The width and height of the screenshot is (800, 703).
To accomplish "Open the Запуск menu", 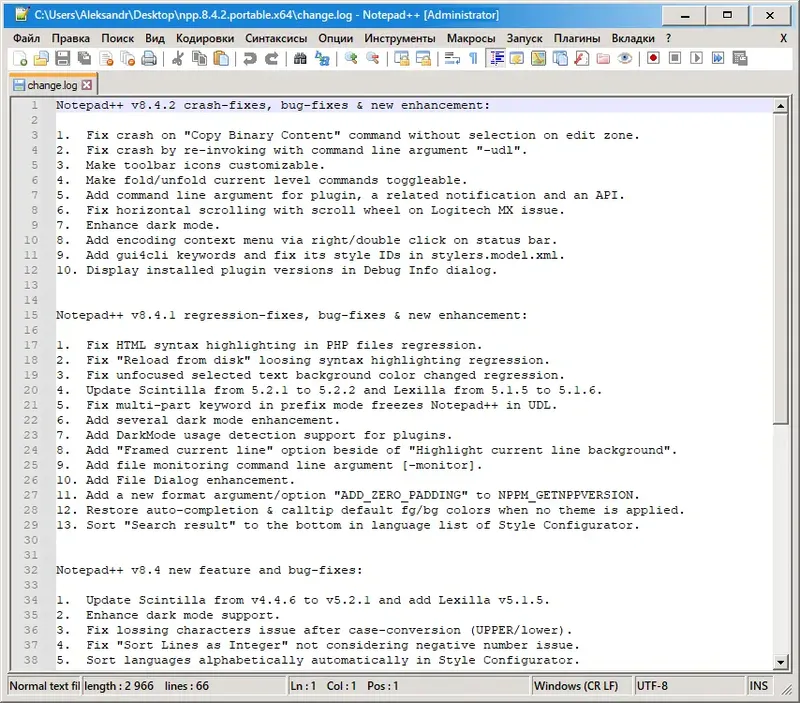I will tap(524, 38).
